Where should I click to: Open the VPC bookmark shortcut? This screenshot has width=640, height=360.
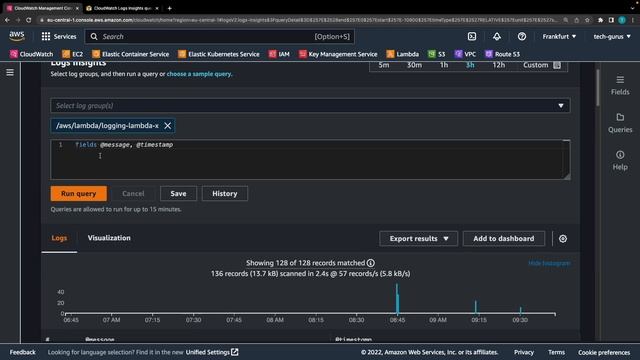tap(465, 54)
